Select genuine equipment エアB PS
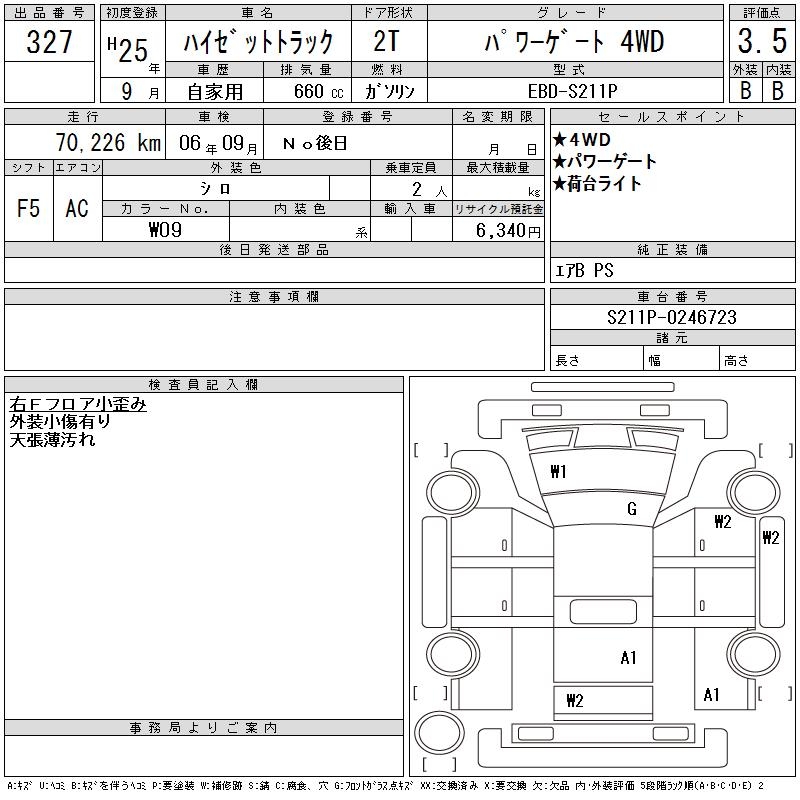This screenshot has width=800, height=800. [584, 270]
